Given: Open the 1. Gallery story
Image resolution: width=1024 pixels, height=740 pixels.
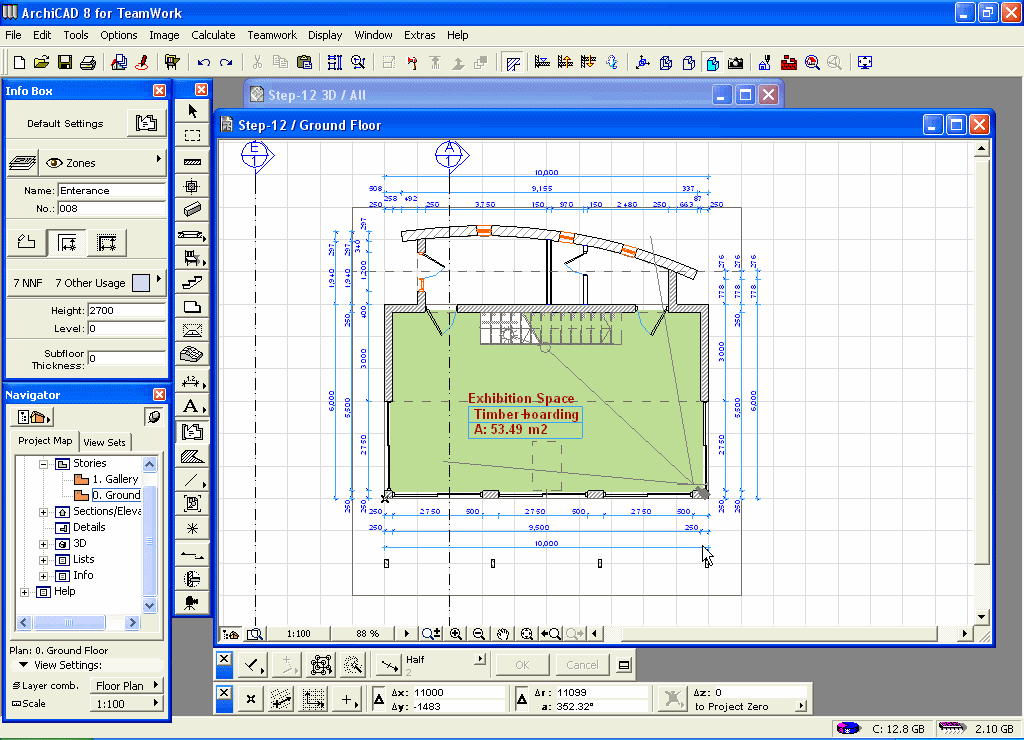Looking at the screenshot, I should 114,480.
